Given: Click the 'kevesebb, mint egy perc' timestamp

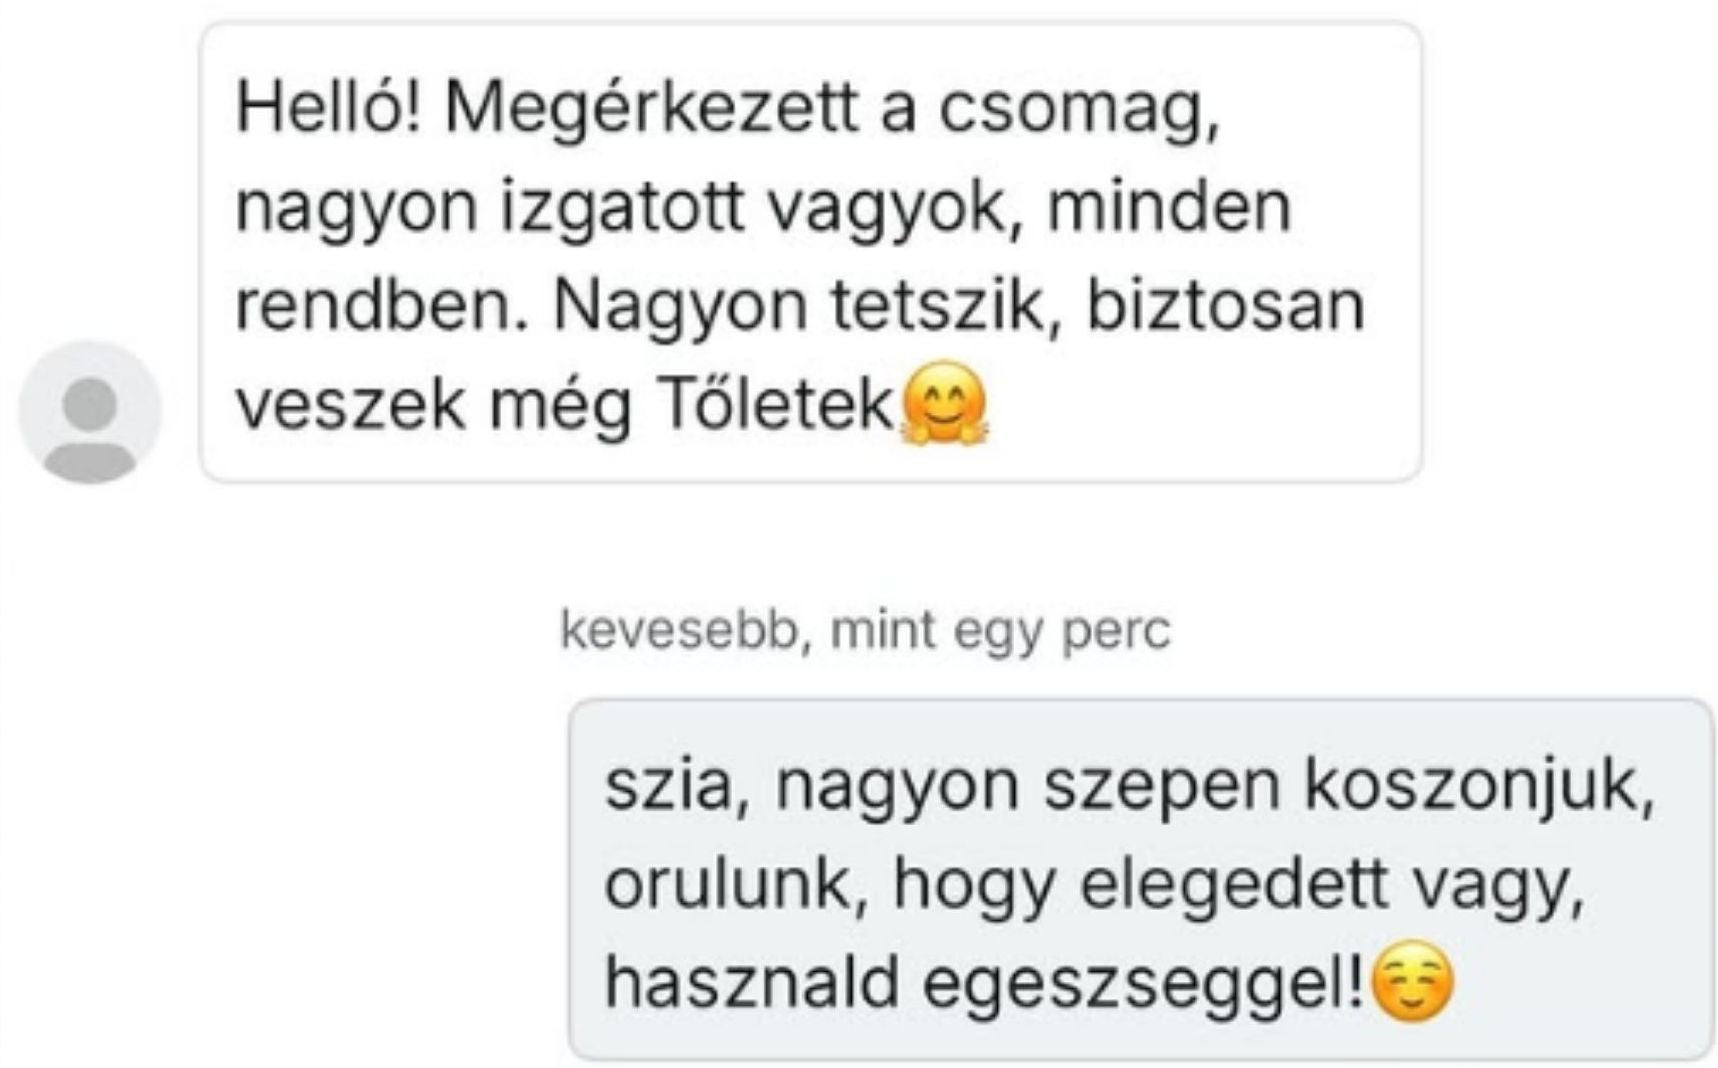Looking at the screenshot, I should 865,631.
